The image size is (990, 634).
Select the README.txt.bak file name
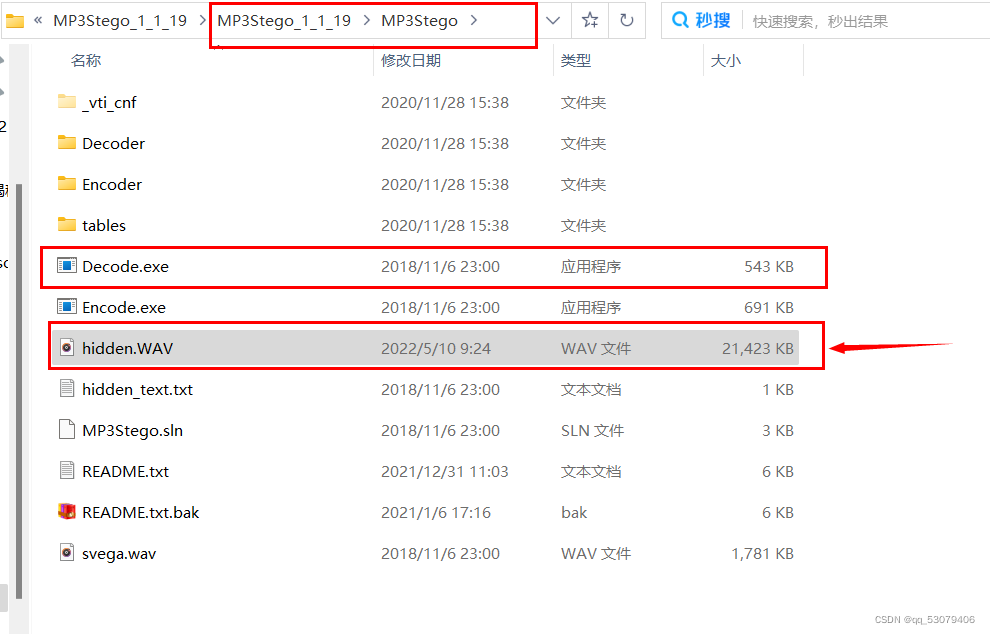click(x=141, y=512)
